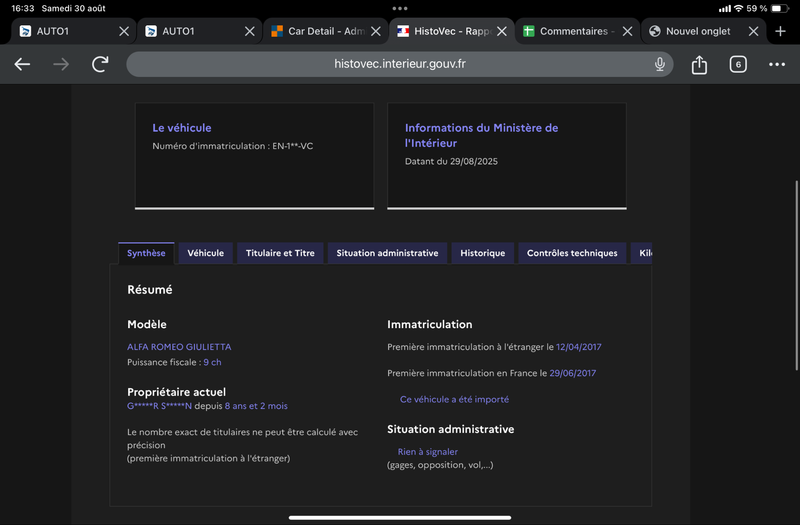Tap the microphone icon in address bar
800x525 pixels.
pos(660,64)
